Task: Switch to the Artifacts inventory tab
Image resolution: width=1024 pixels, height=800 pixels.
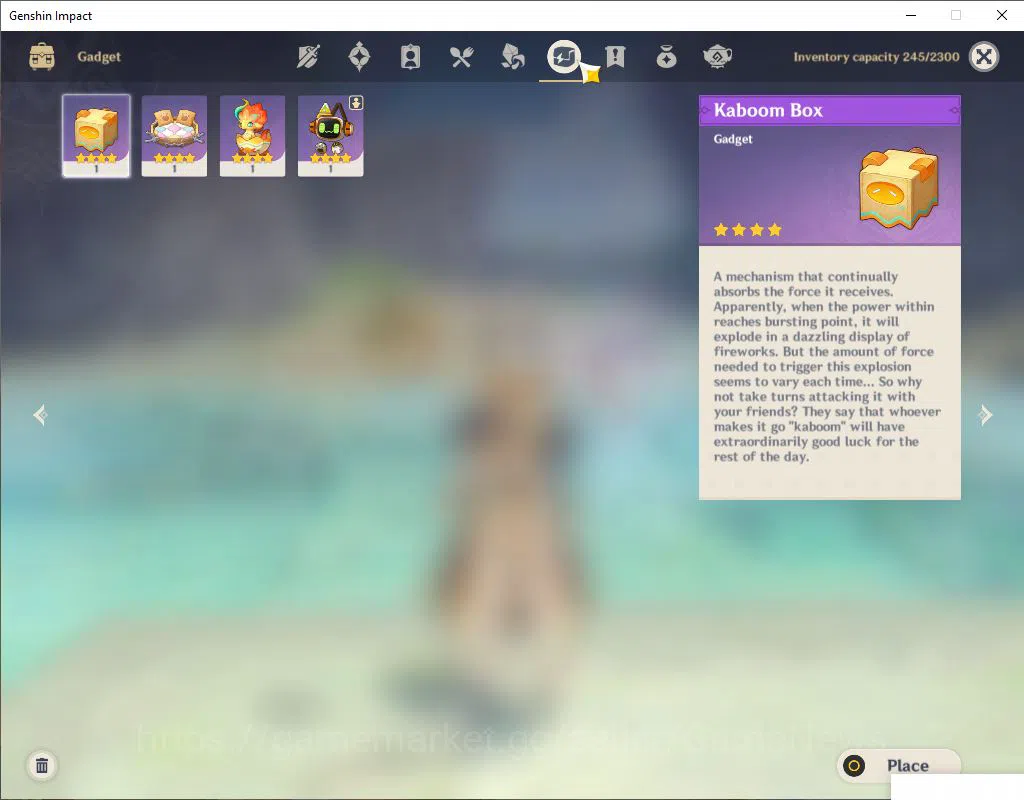Action: click(x=359, y=57)
